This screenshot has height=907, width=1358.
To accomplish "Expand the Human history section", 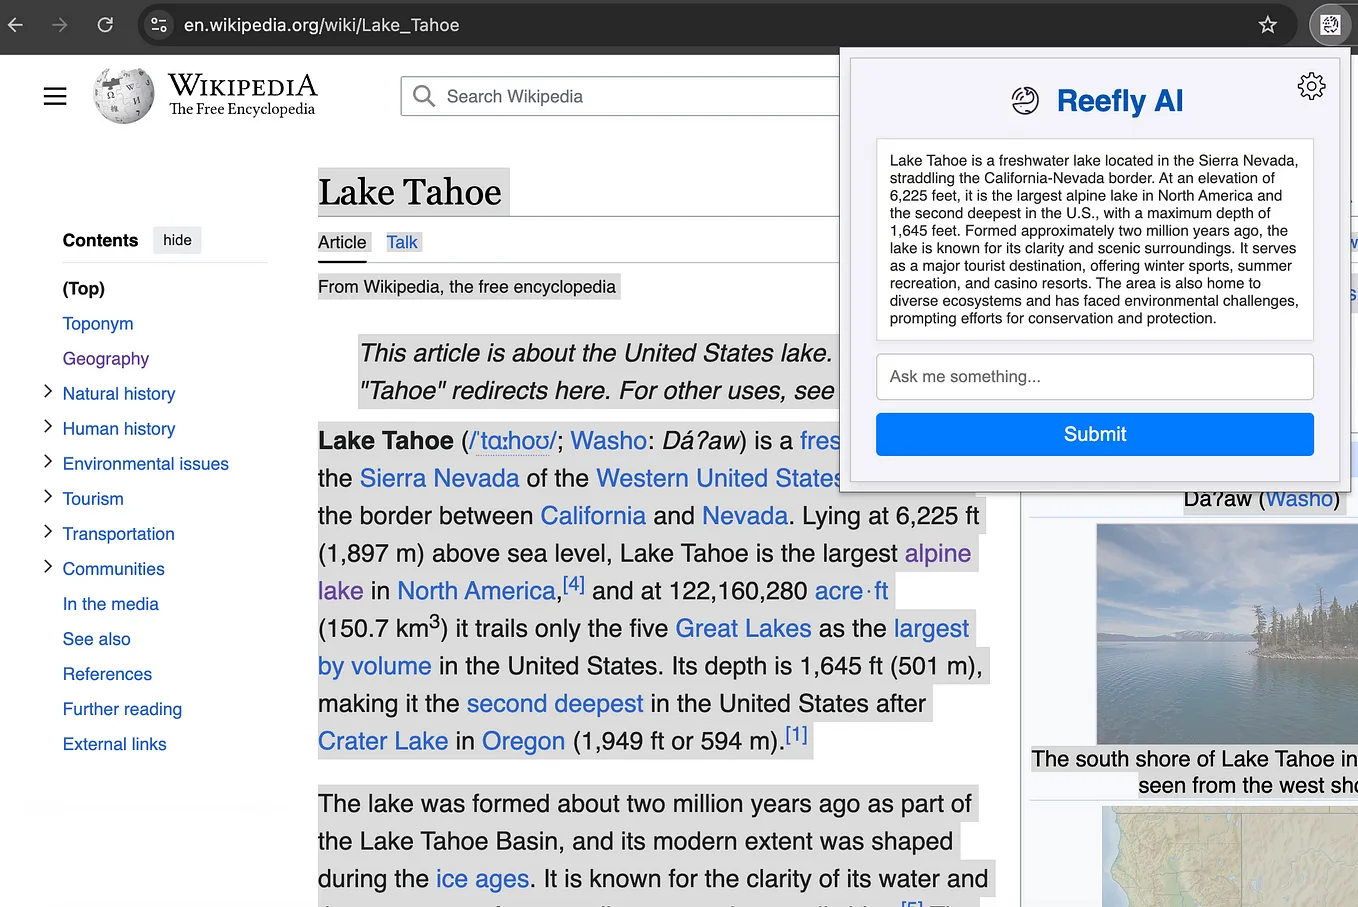I will pos(47,427).
